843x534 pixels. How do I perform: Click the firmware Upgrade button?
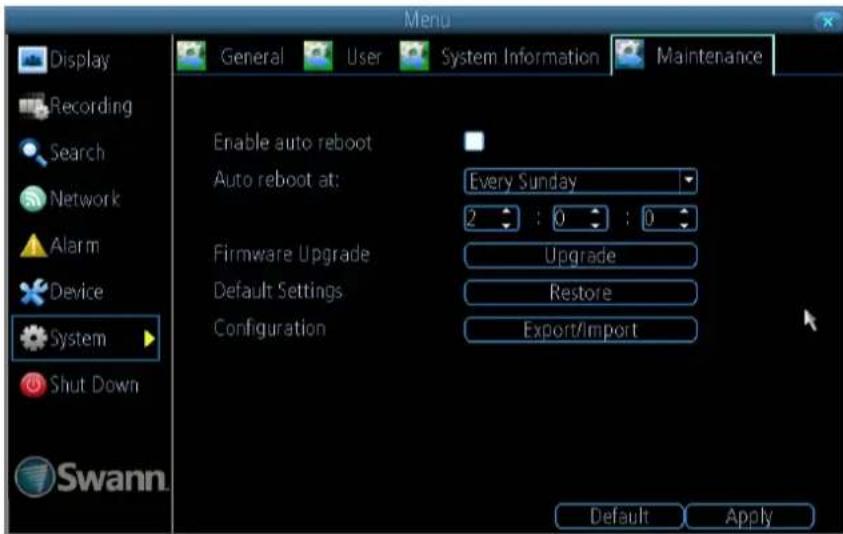pyautogui.click(x=581, y=255)
